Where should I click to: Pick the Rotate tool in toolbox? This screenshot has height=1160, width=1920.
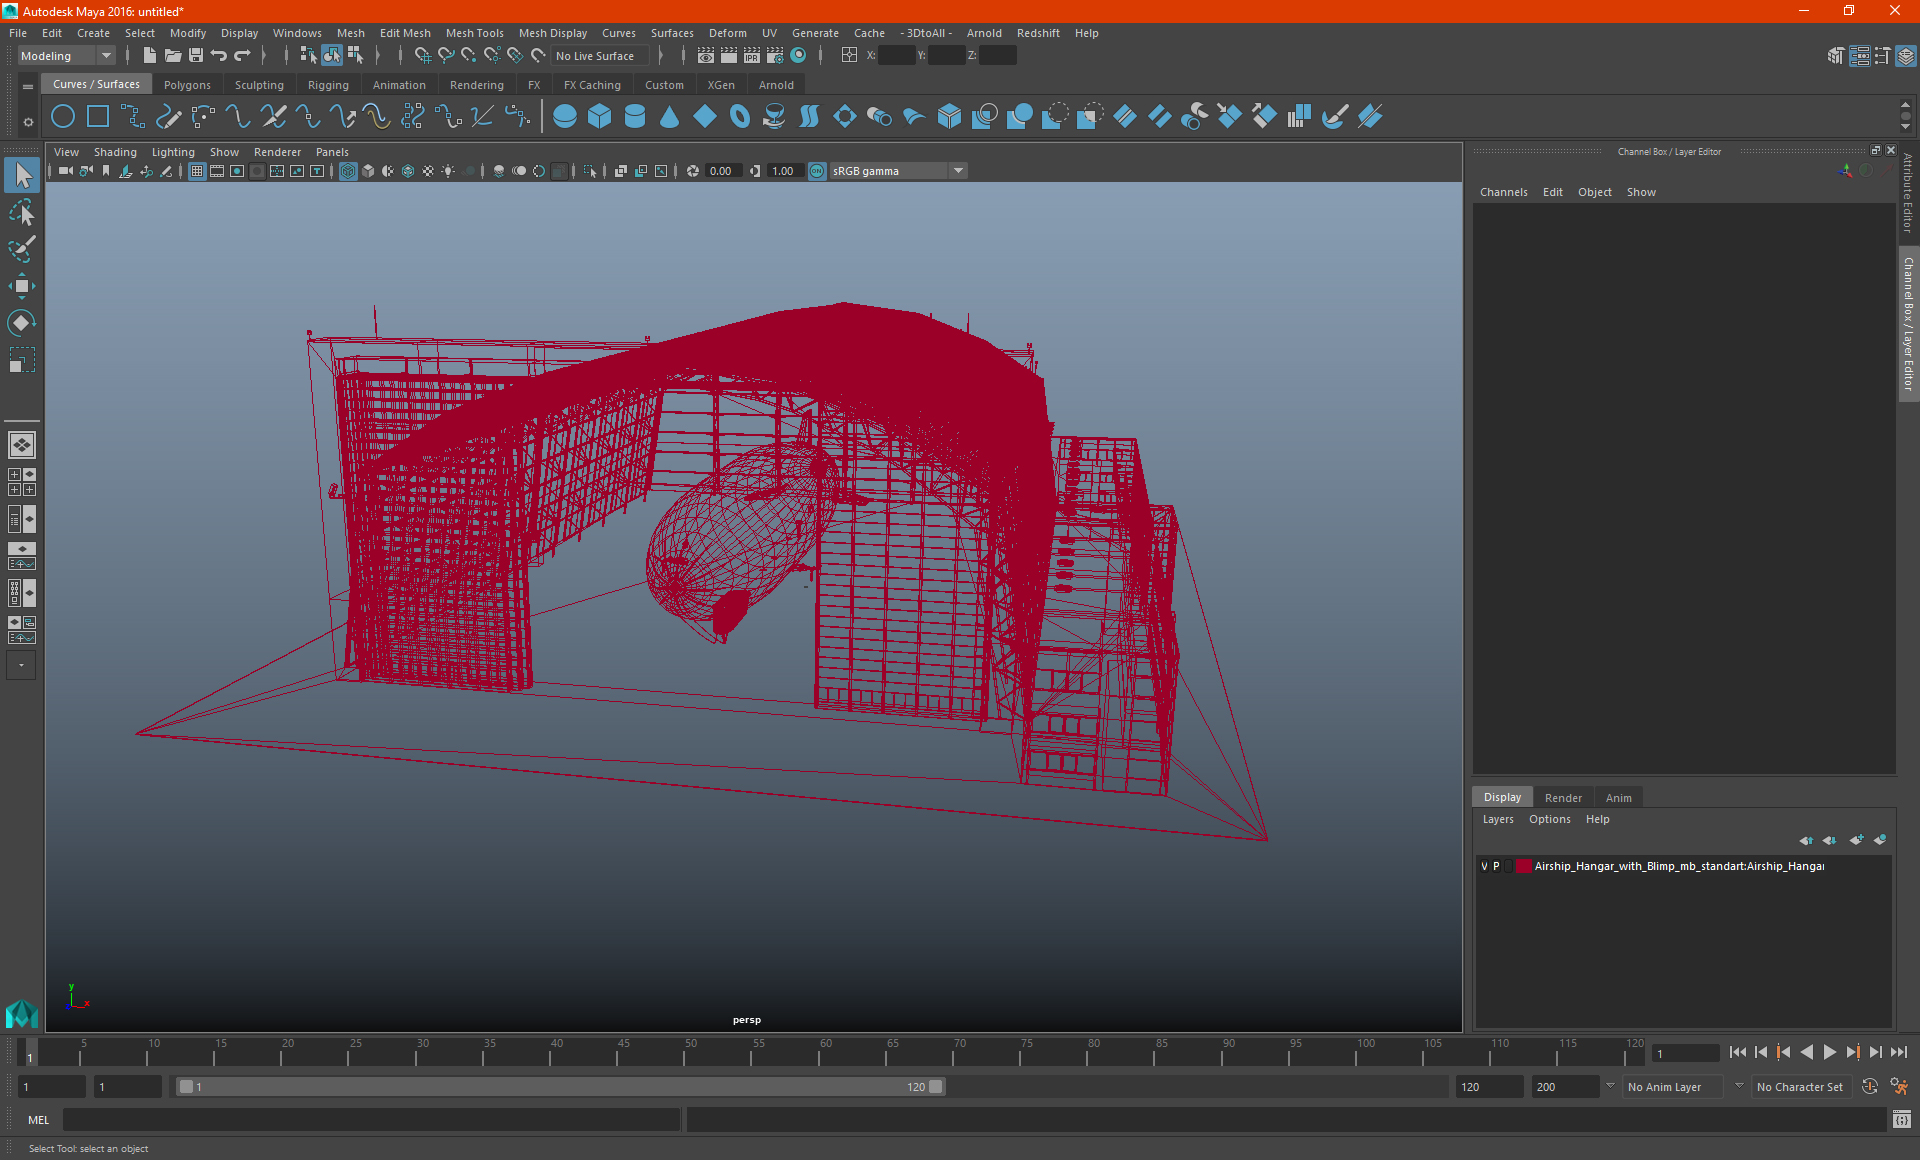(21, 322)
